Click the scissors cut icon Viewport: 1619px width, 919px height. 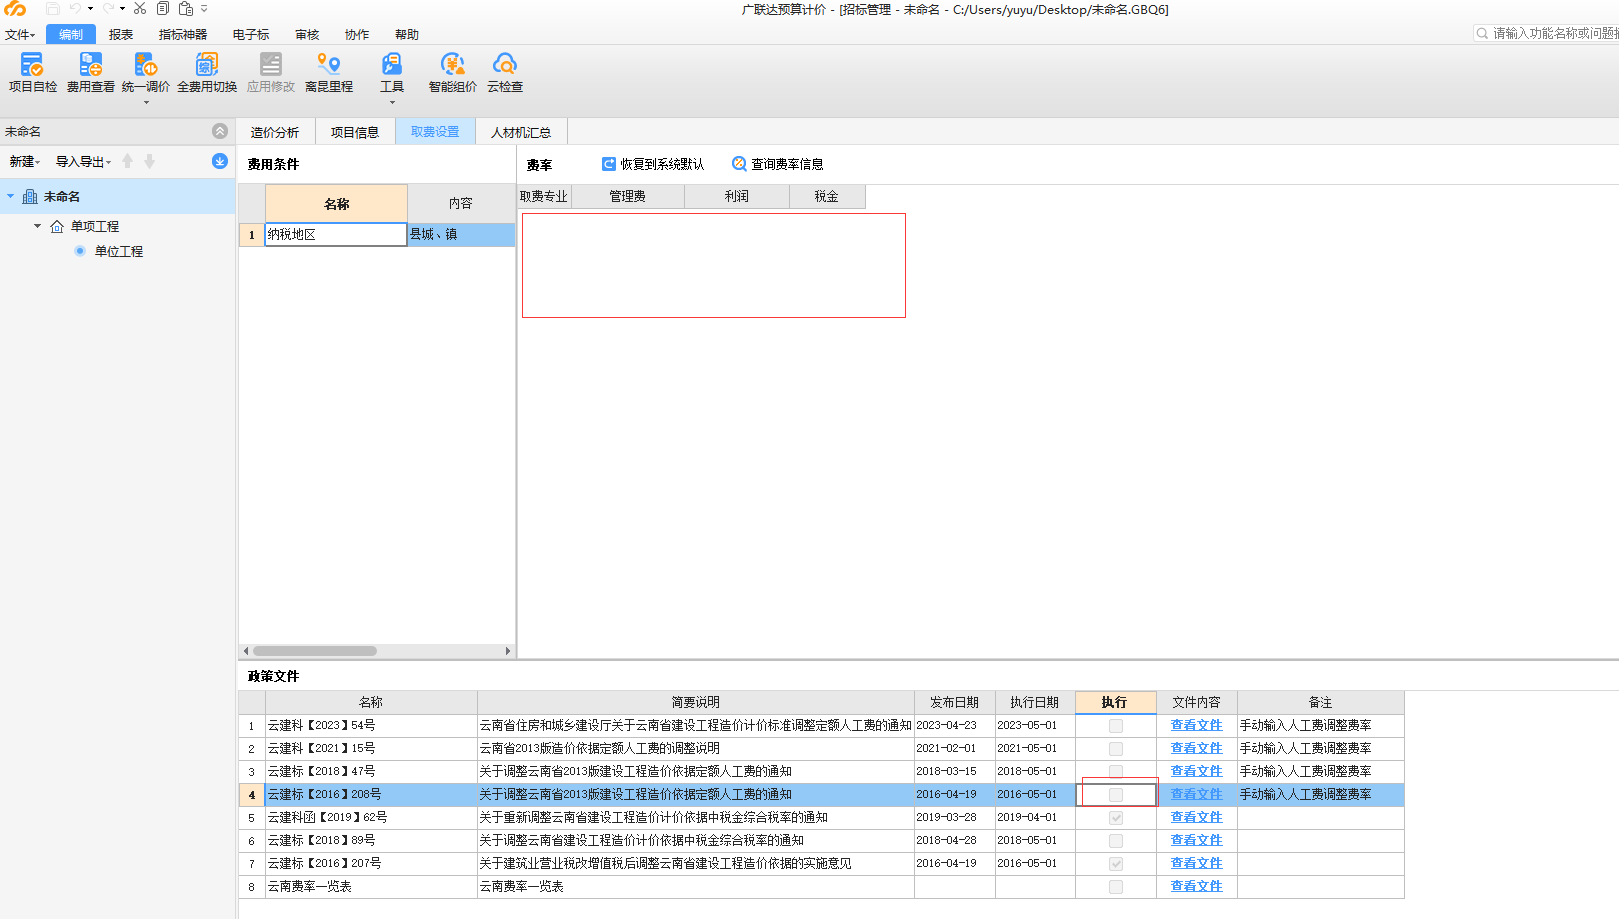coord(140,9)
